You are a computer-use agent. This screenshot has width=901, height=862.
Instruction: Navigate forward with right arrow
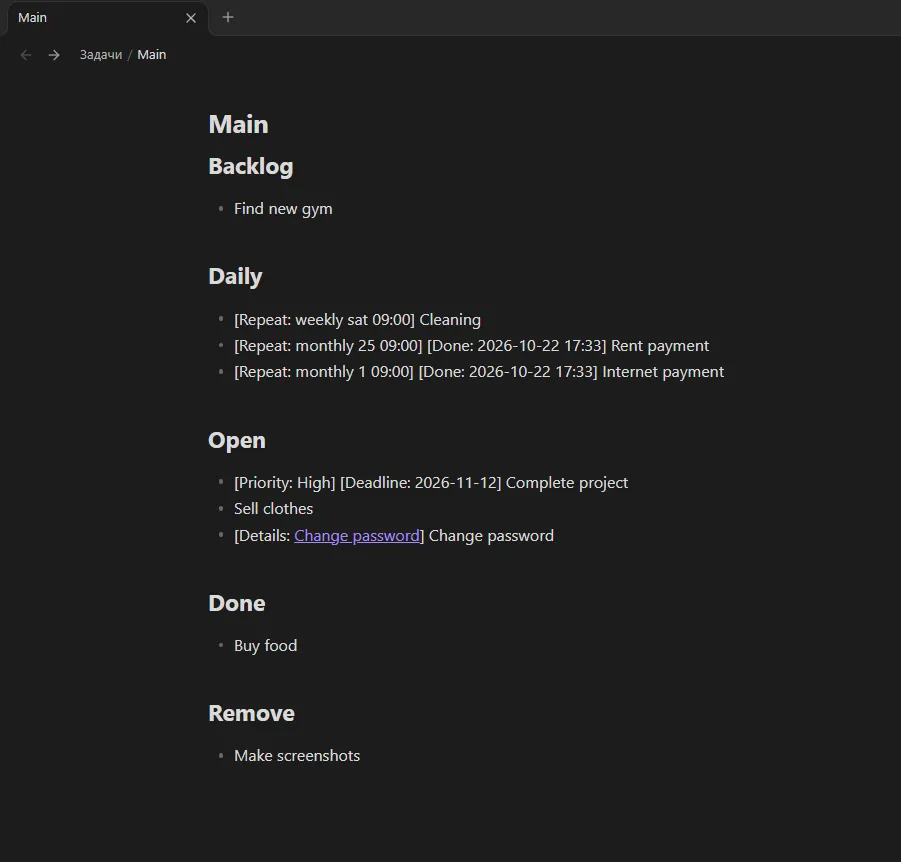click(x=54, y=55)
